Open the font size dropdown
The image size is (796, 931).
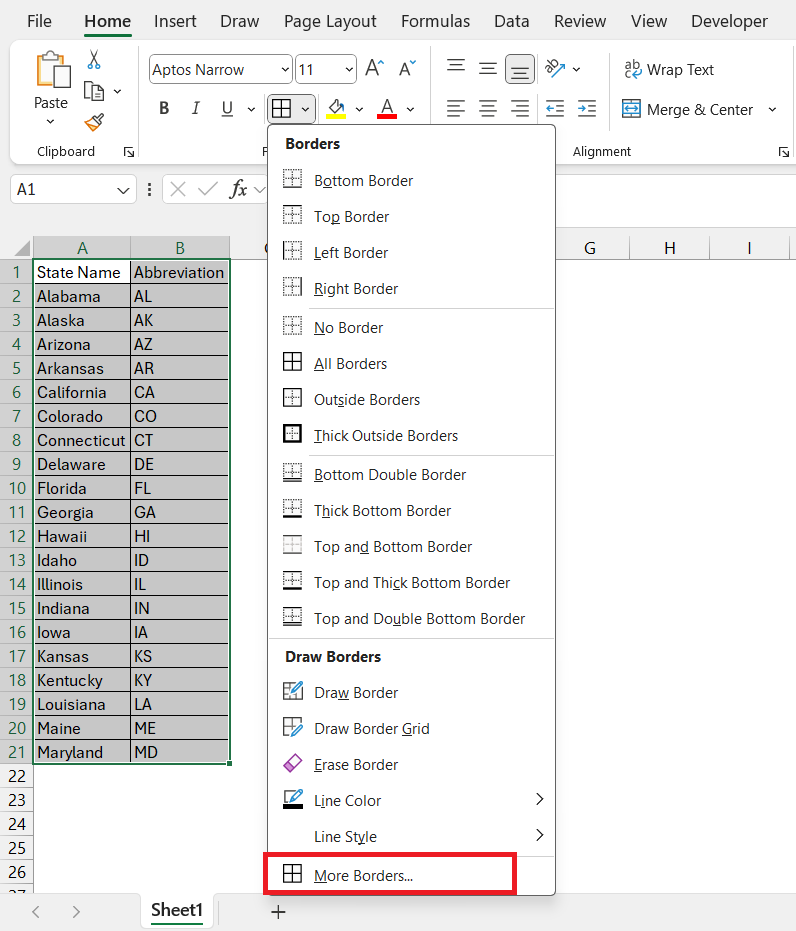(349, 69)
